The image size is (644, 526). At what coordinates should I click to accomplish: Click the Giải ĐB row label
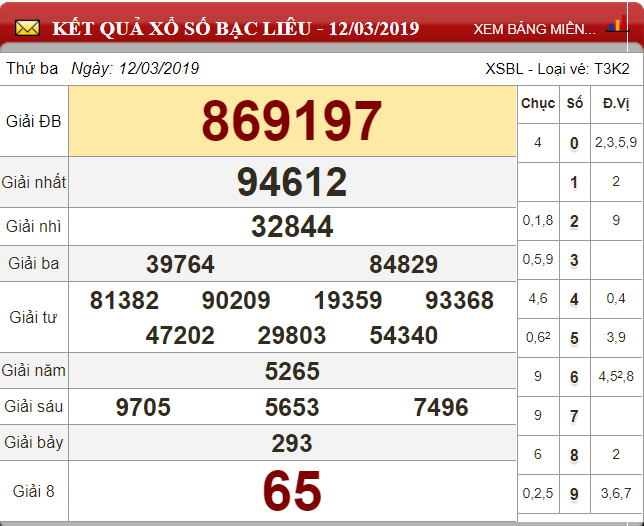[34, 122]
